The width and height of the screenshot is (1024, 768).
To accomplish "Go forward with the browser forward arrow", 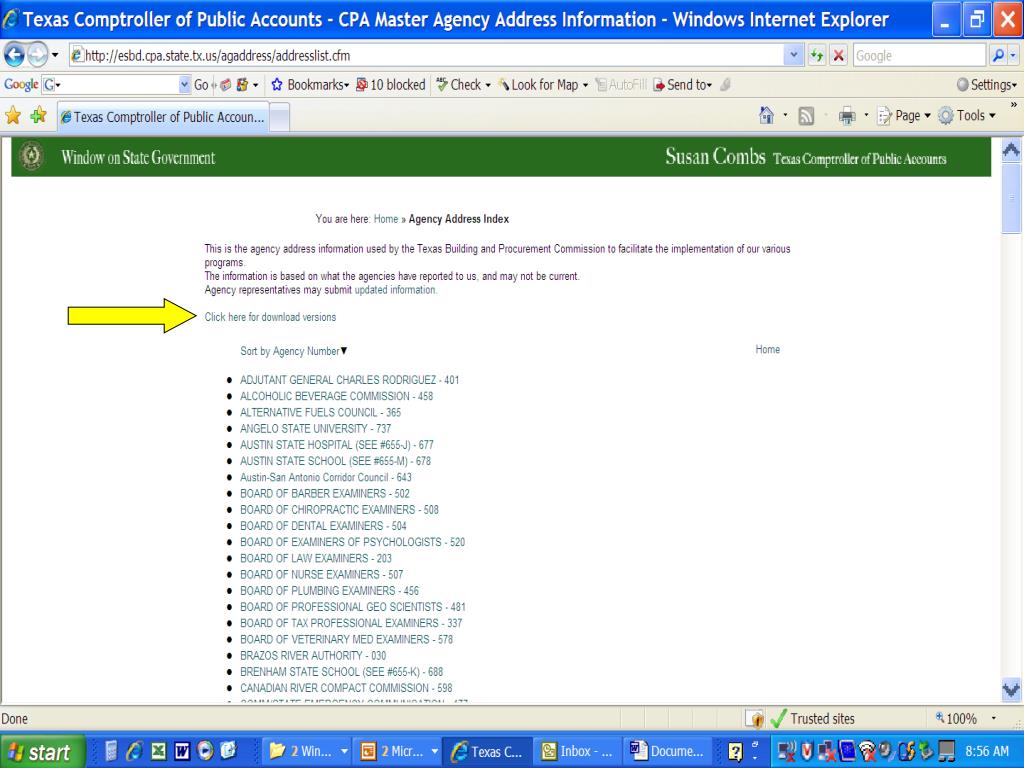I will [37, 55].
